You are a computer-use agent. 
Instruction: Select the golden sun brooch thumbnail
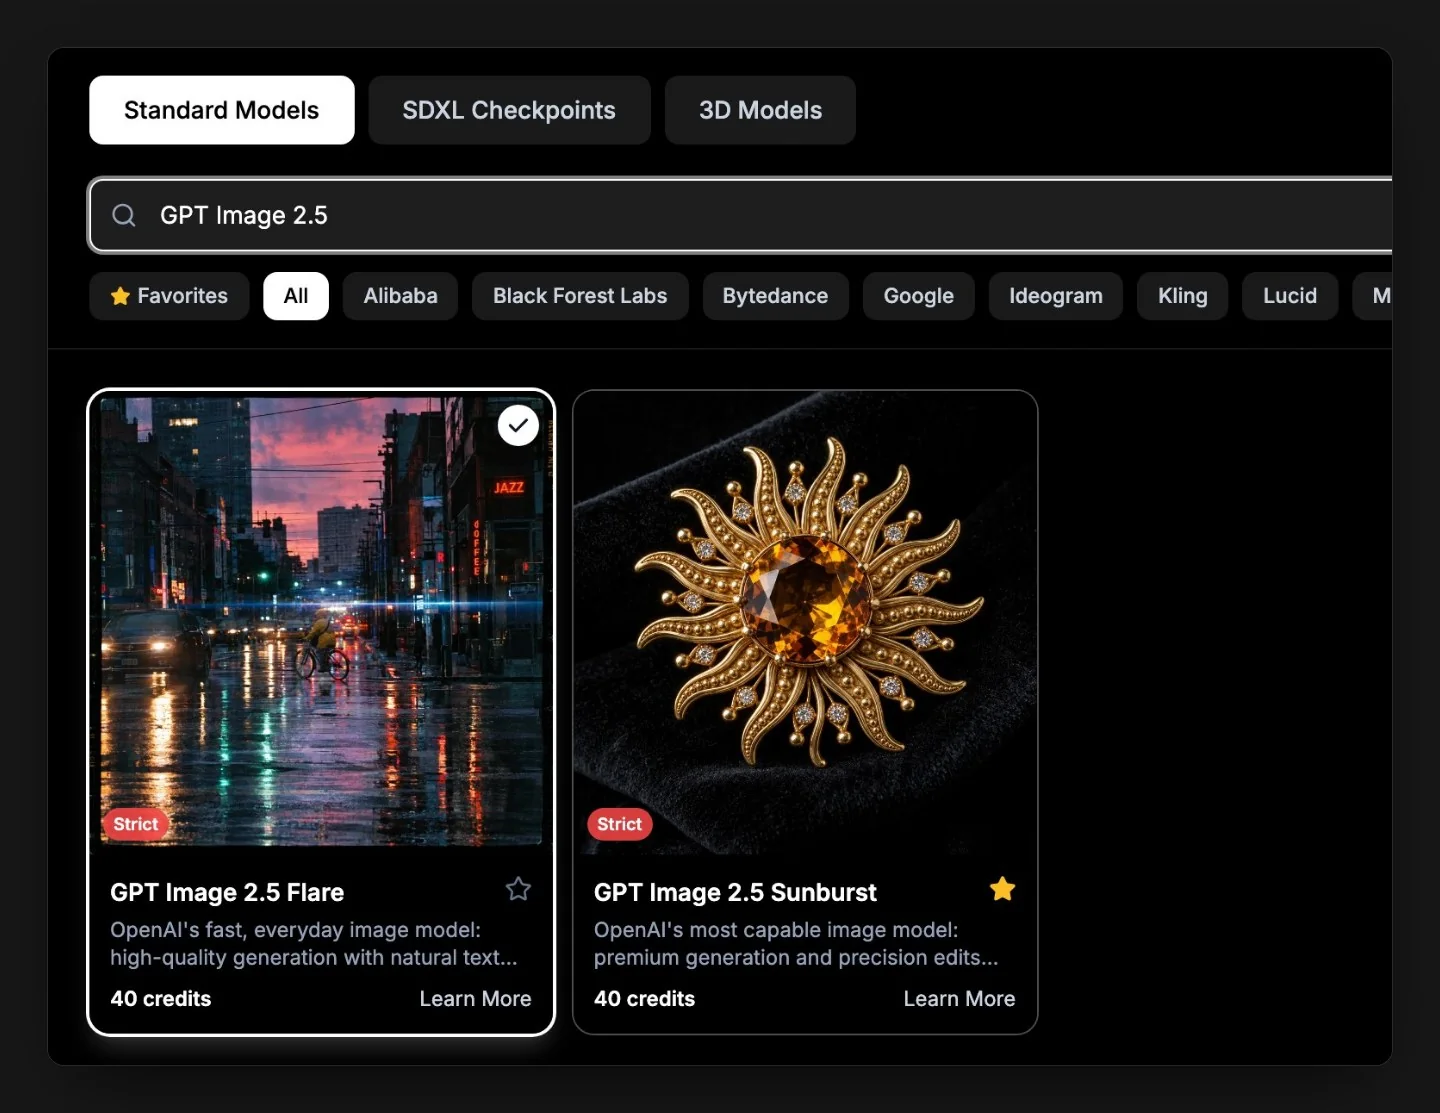tap(805, 622)
